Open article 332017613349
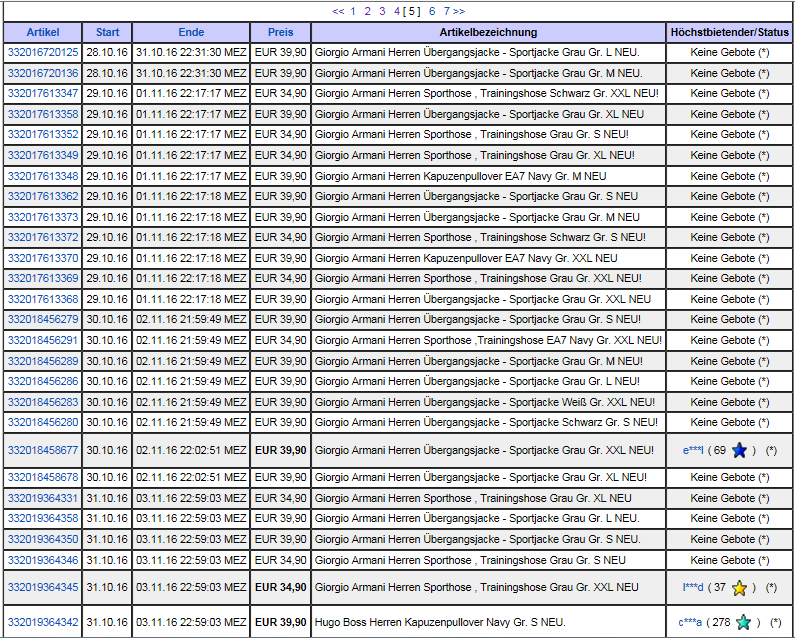The height and width of the screenshot is (638, 795). pos(43,155)
